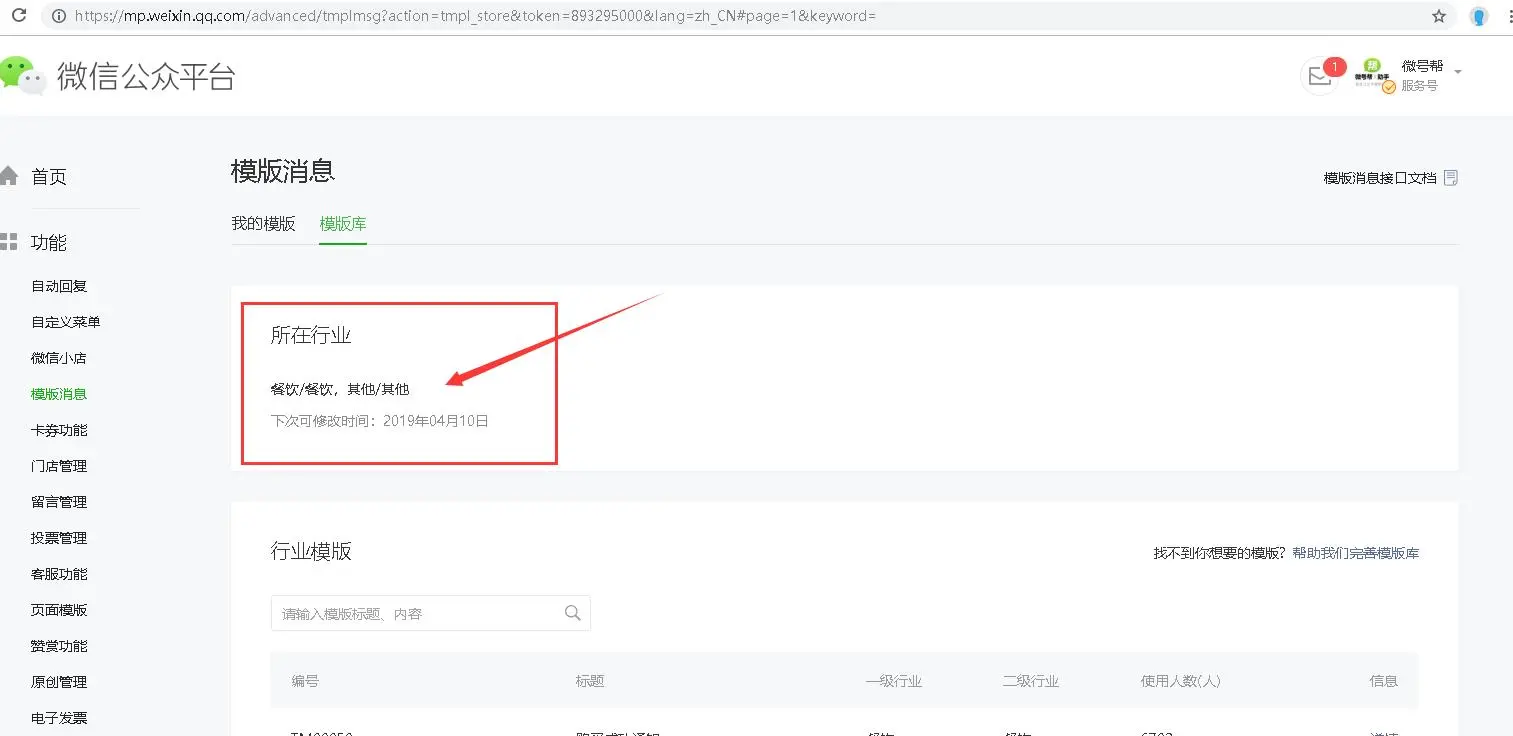Click the 模版消息 page heading
This screenshot has width=1513, height=736.
point(283,171)
